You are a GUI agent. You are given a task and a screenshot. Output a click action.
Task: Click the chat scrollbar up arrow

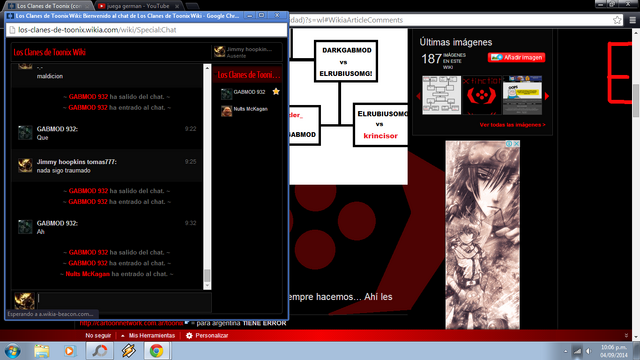[x=207, y=68]
